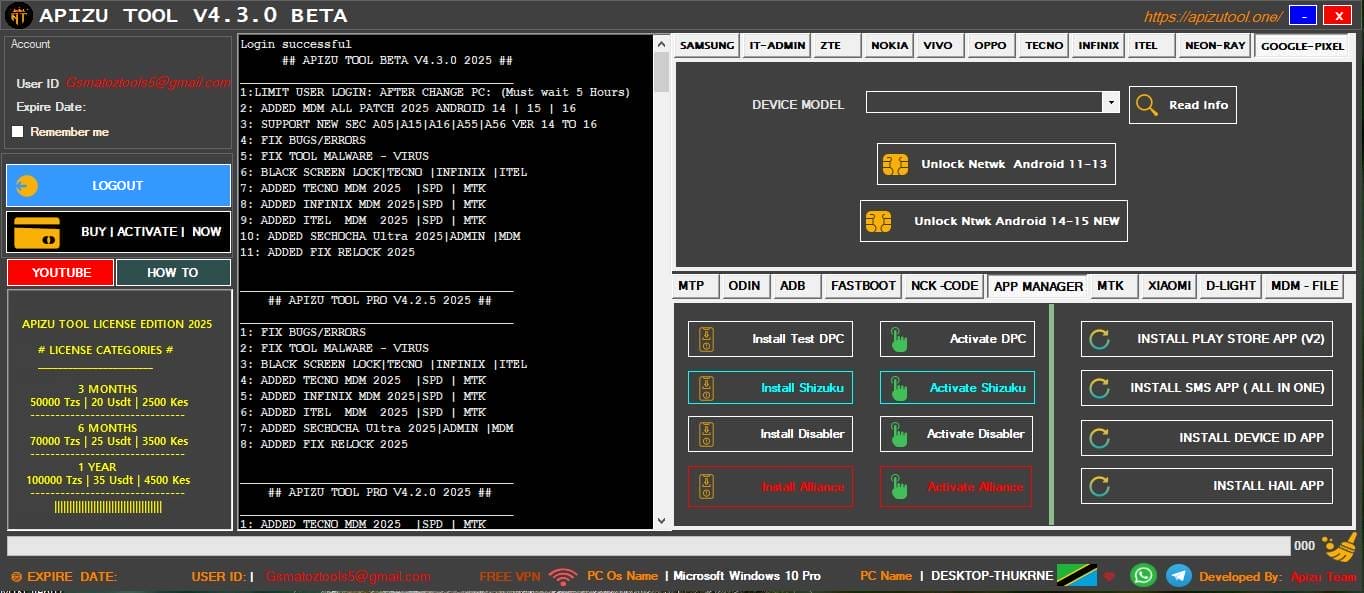Expand the VPN dropdown near FREE VPN
Screen dimensions: 1364x593
click(x=562, y=575)
